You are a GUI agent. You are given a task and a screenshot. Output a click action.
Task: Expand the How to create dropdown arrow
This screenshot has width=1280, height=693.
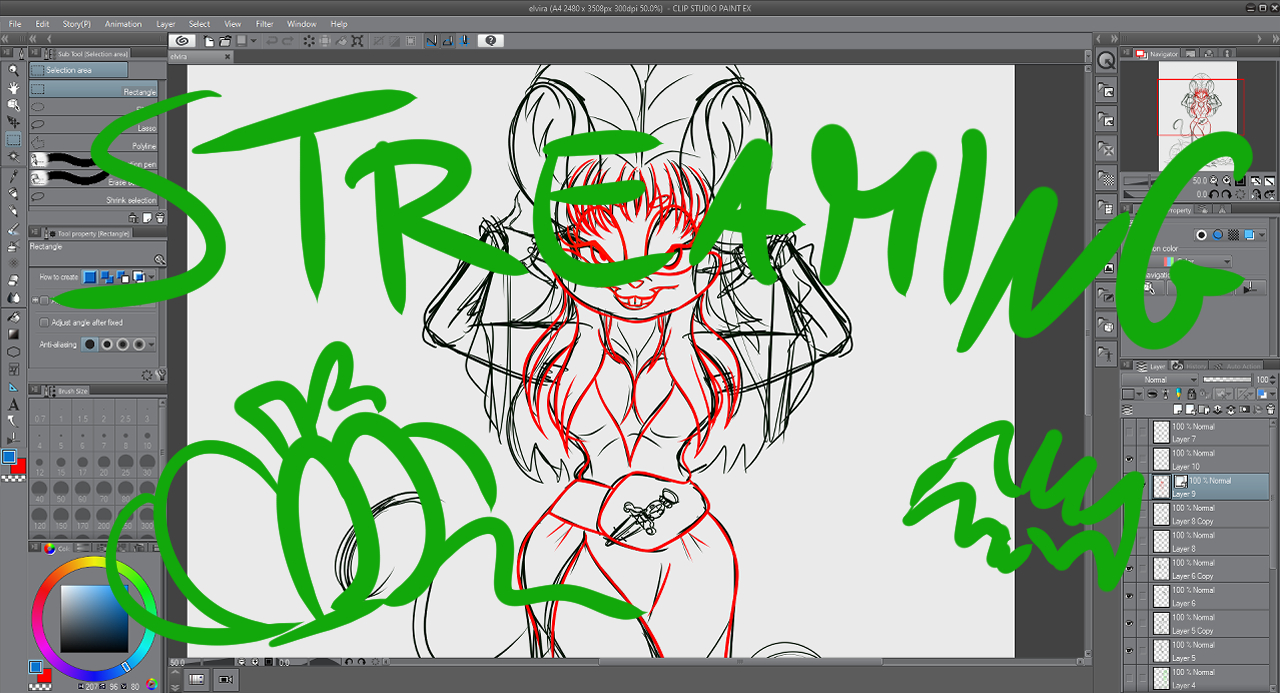point(151,277)
